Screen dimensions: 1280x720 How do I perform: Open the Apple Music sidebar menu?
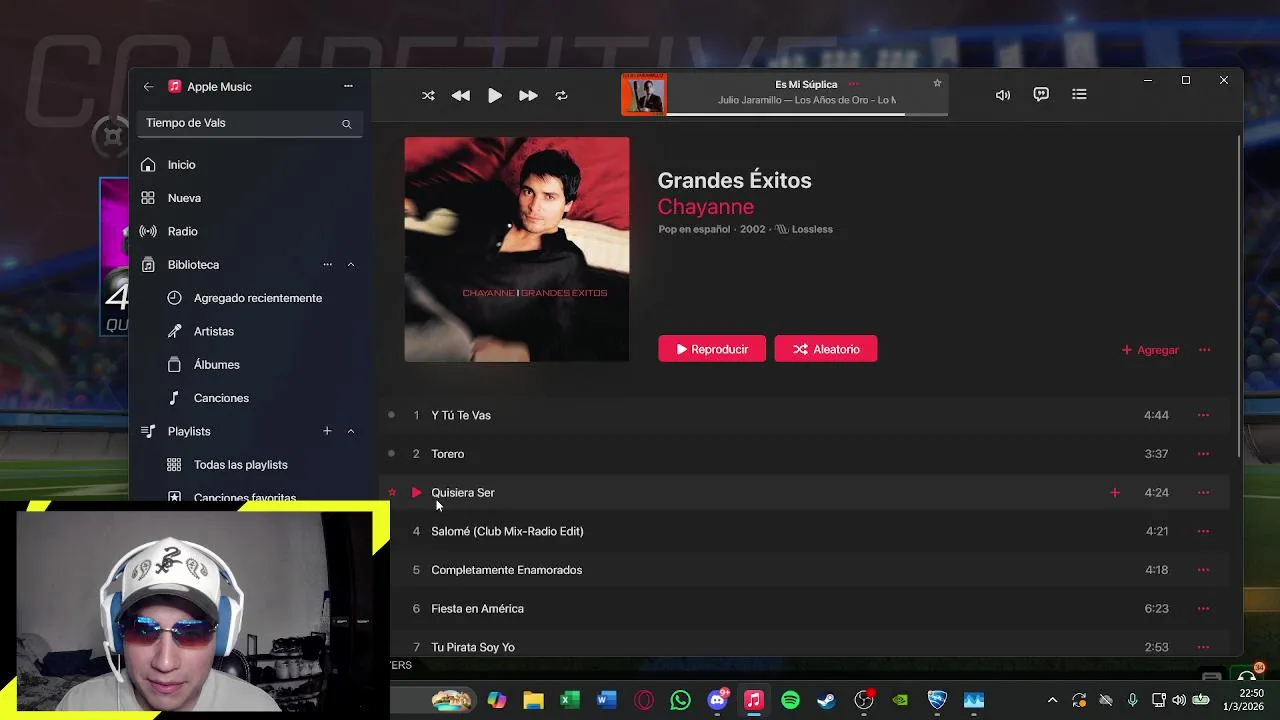tap(348, 86)
